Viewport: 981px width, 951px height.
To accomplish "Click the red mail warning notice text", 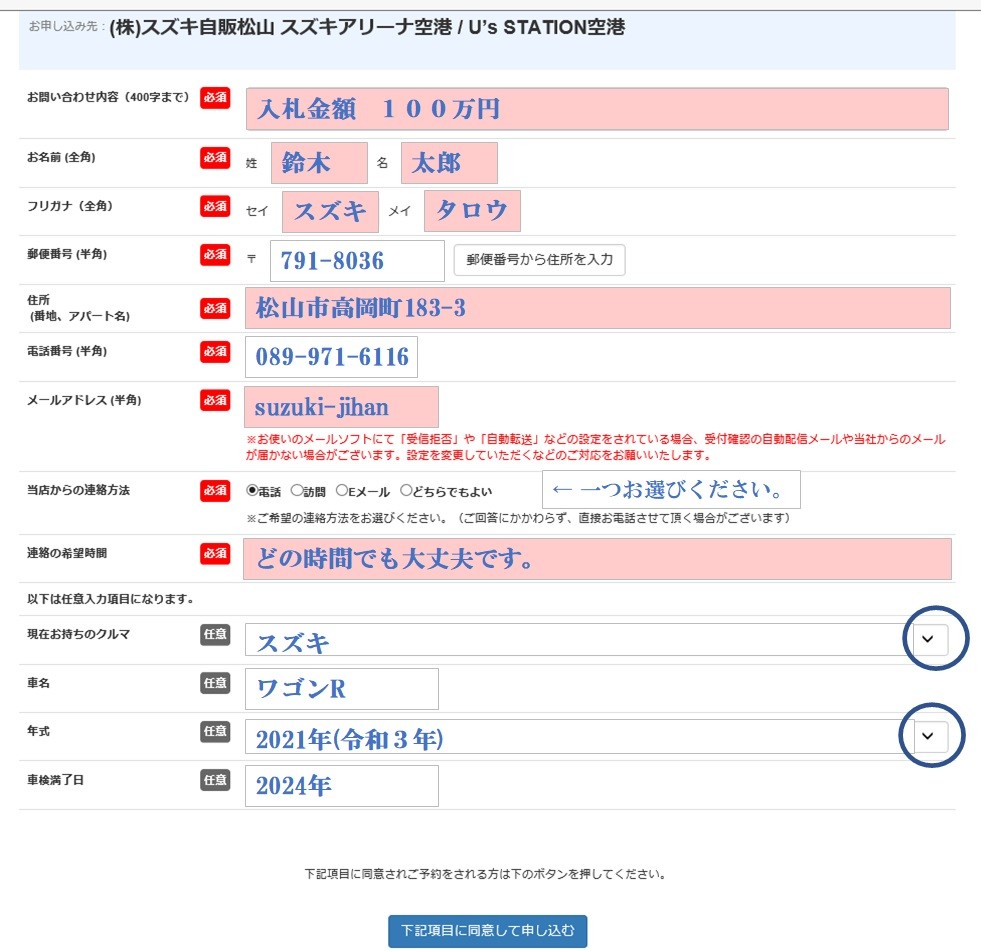I will point(595,447).
